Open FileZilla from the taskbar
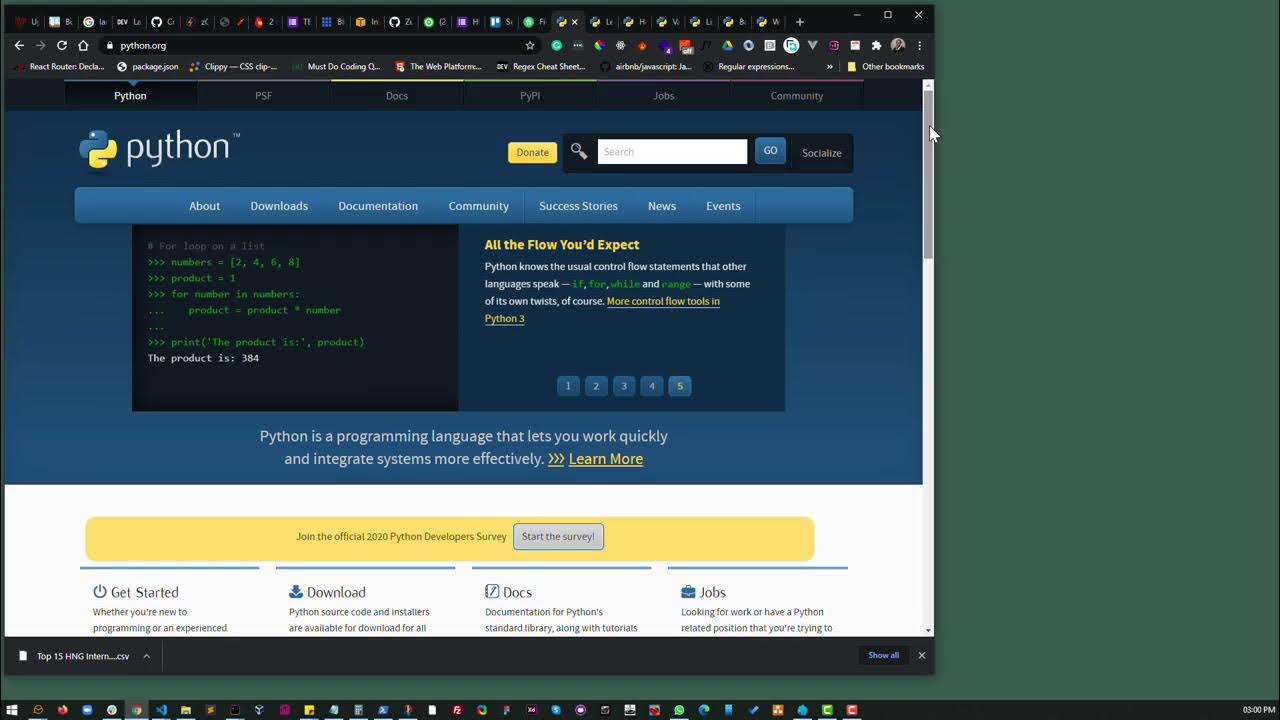The width and height of the screenshot is (1280, 720). (x=457, y=710)
